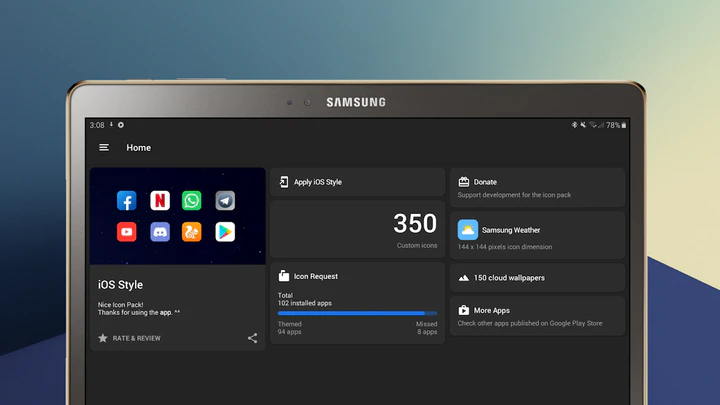This screenshot has width=720, height=405.
Task: Tap the Google Play icon in preview
Action: click(x=225, y=232)
